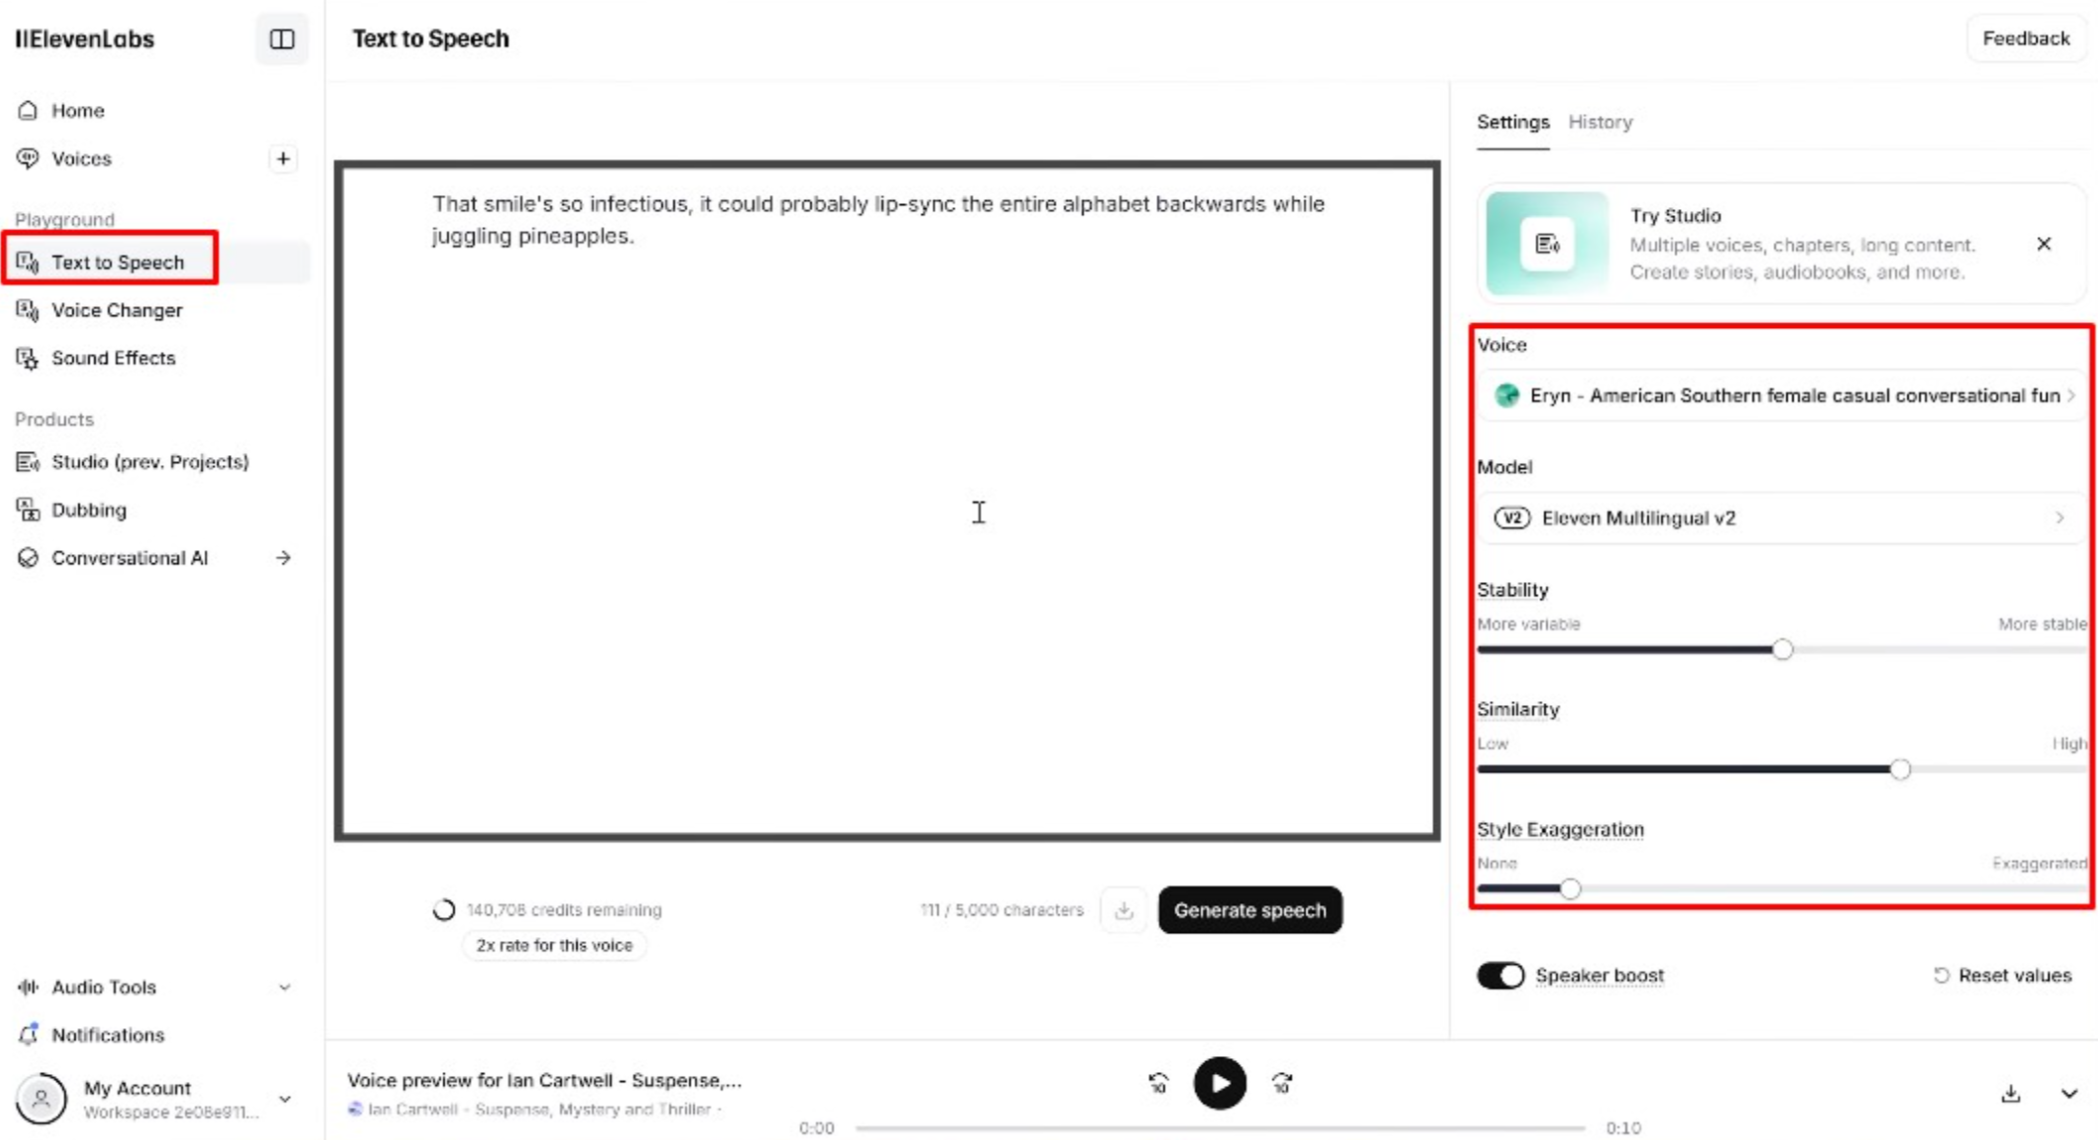Select the Dubbing tool

click(88, 509)
